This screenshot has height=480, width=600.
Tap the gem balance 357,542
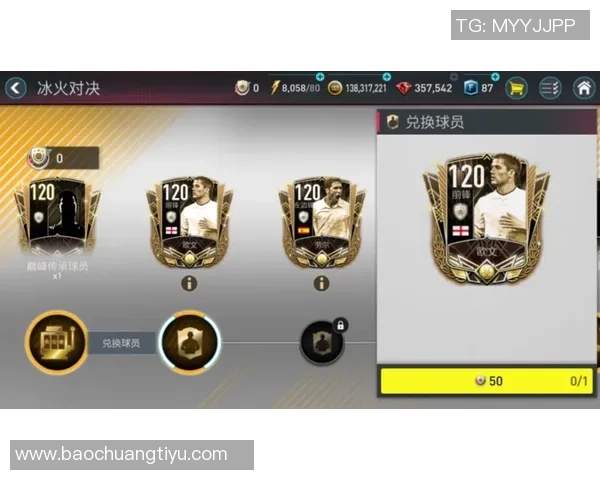[424, 88]
